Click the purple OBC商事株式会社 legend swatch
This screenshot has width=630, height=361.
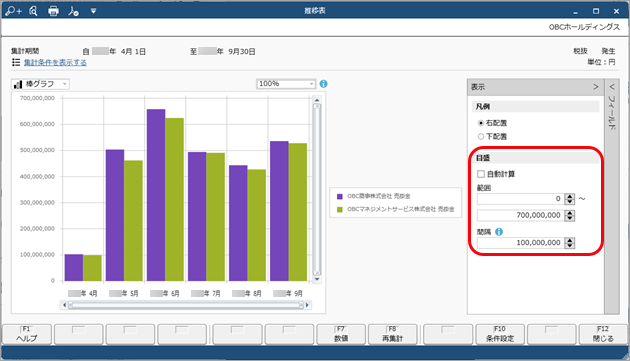(x=340, y=196)
